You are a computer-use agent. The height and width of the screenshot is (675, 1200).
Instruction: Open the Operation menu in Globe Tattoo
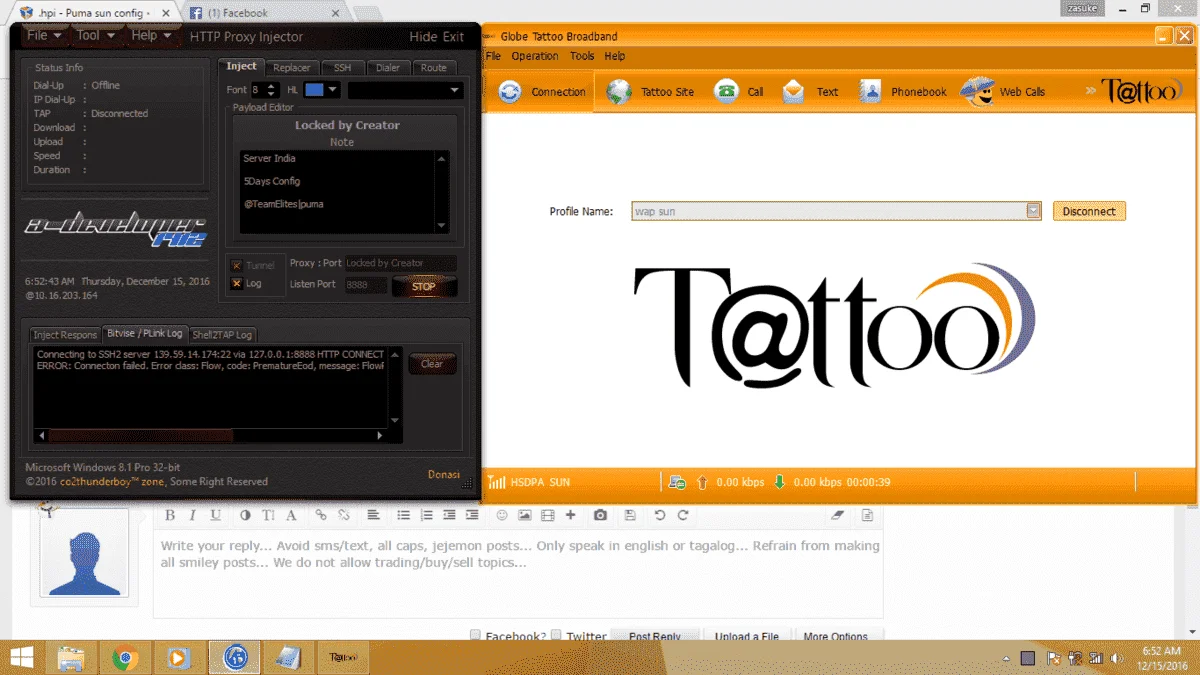click(x=535, y=56)
